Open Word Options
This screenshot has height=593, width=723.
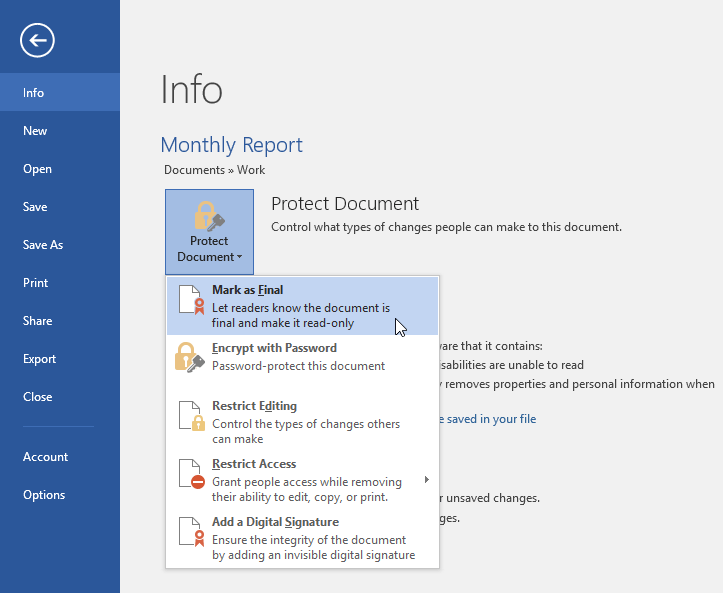[44, 495]
